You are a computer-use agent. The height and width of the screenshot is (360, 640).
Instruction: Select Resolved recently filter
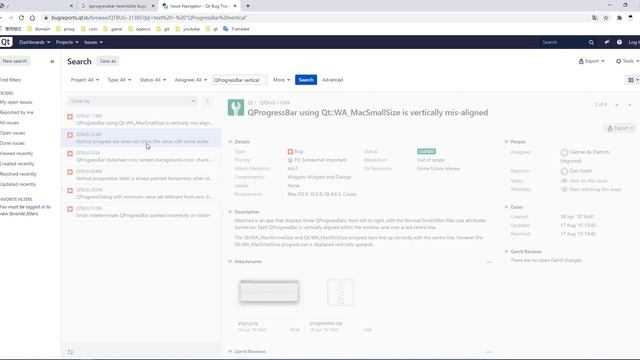click(x=18, y=174)
